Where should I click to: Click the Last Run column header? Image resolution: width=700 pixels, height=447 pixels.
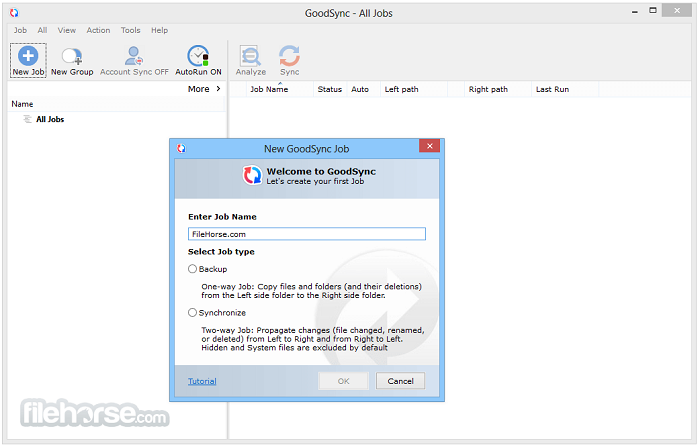pos(565,89)
